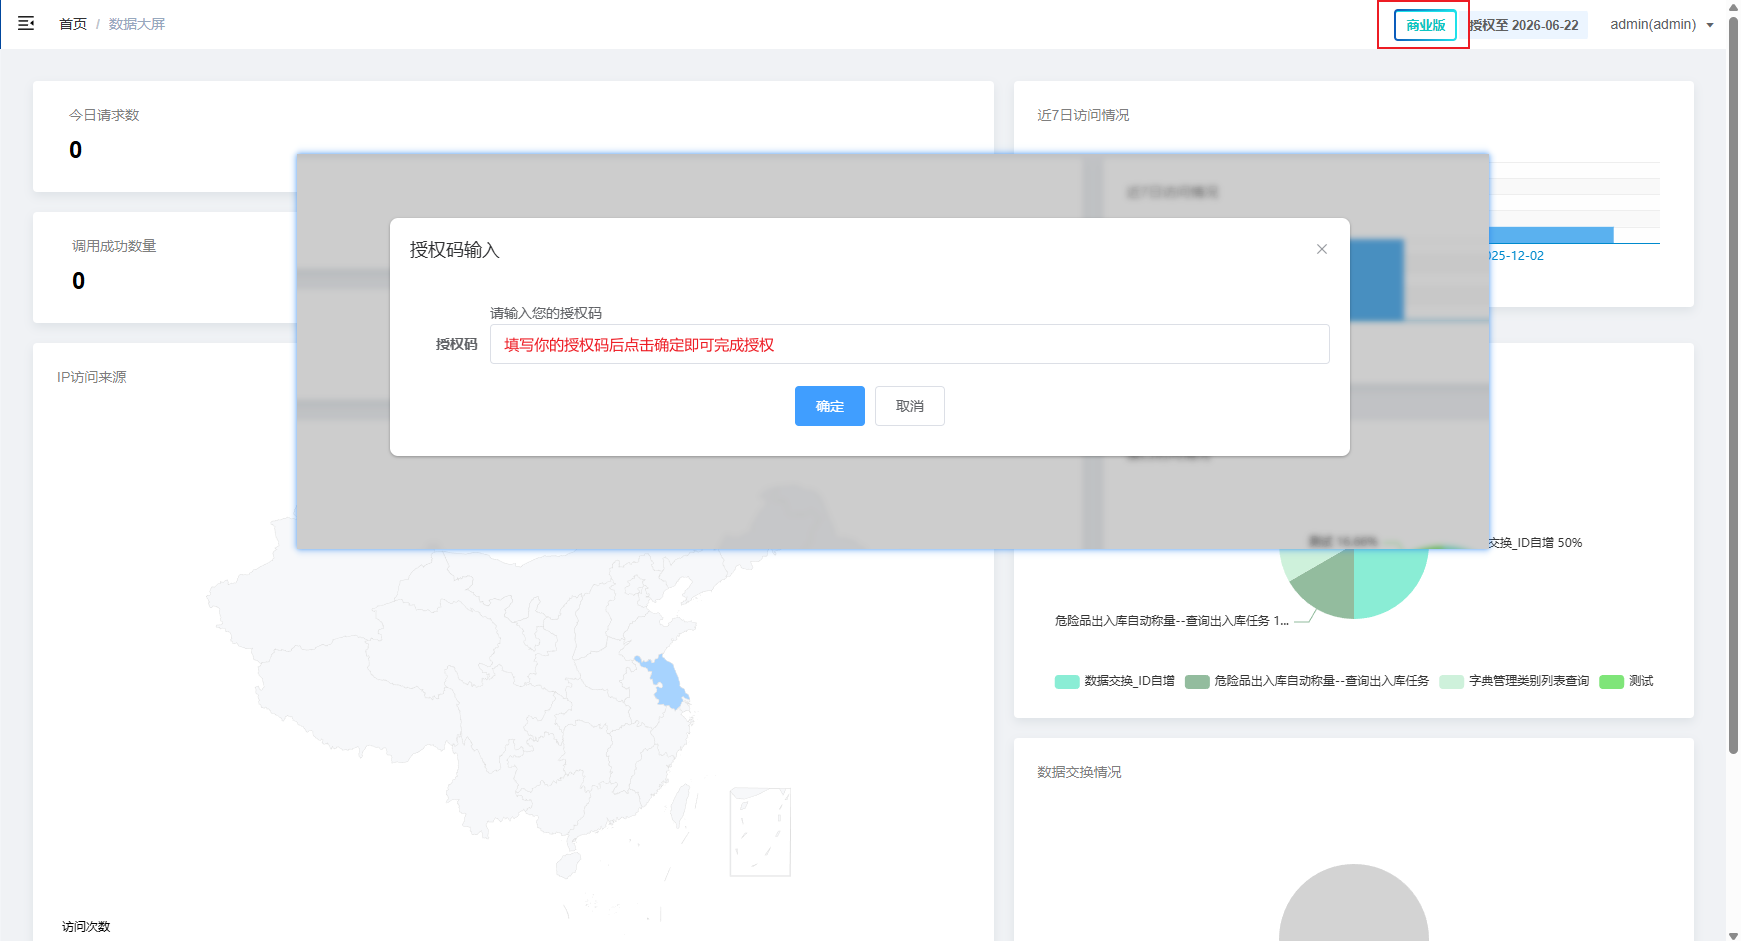Viewport: 1741px width, 941px height.
Task: Click the South China Sea map inset
Action: click(760, 832)
